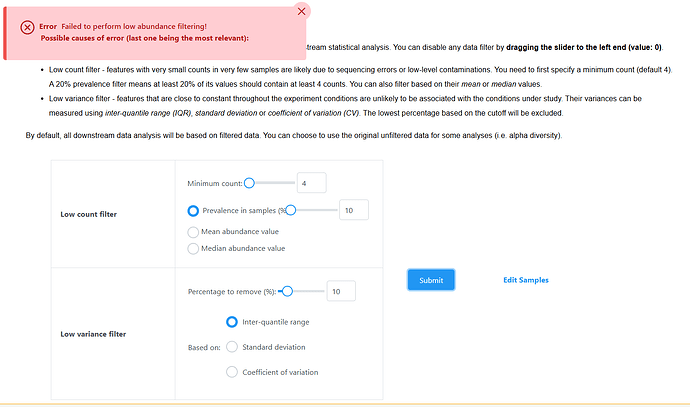Focus the Prevalence in samples value field

point(354,210)
